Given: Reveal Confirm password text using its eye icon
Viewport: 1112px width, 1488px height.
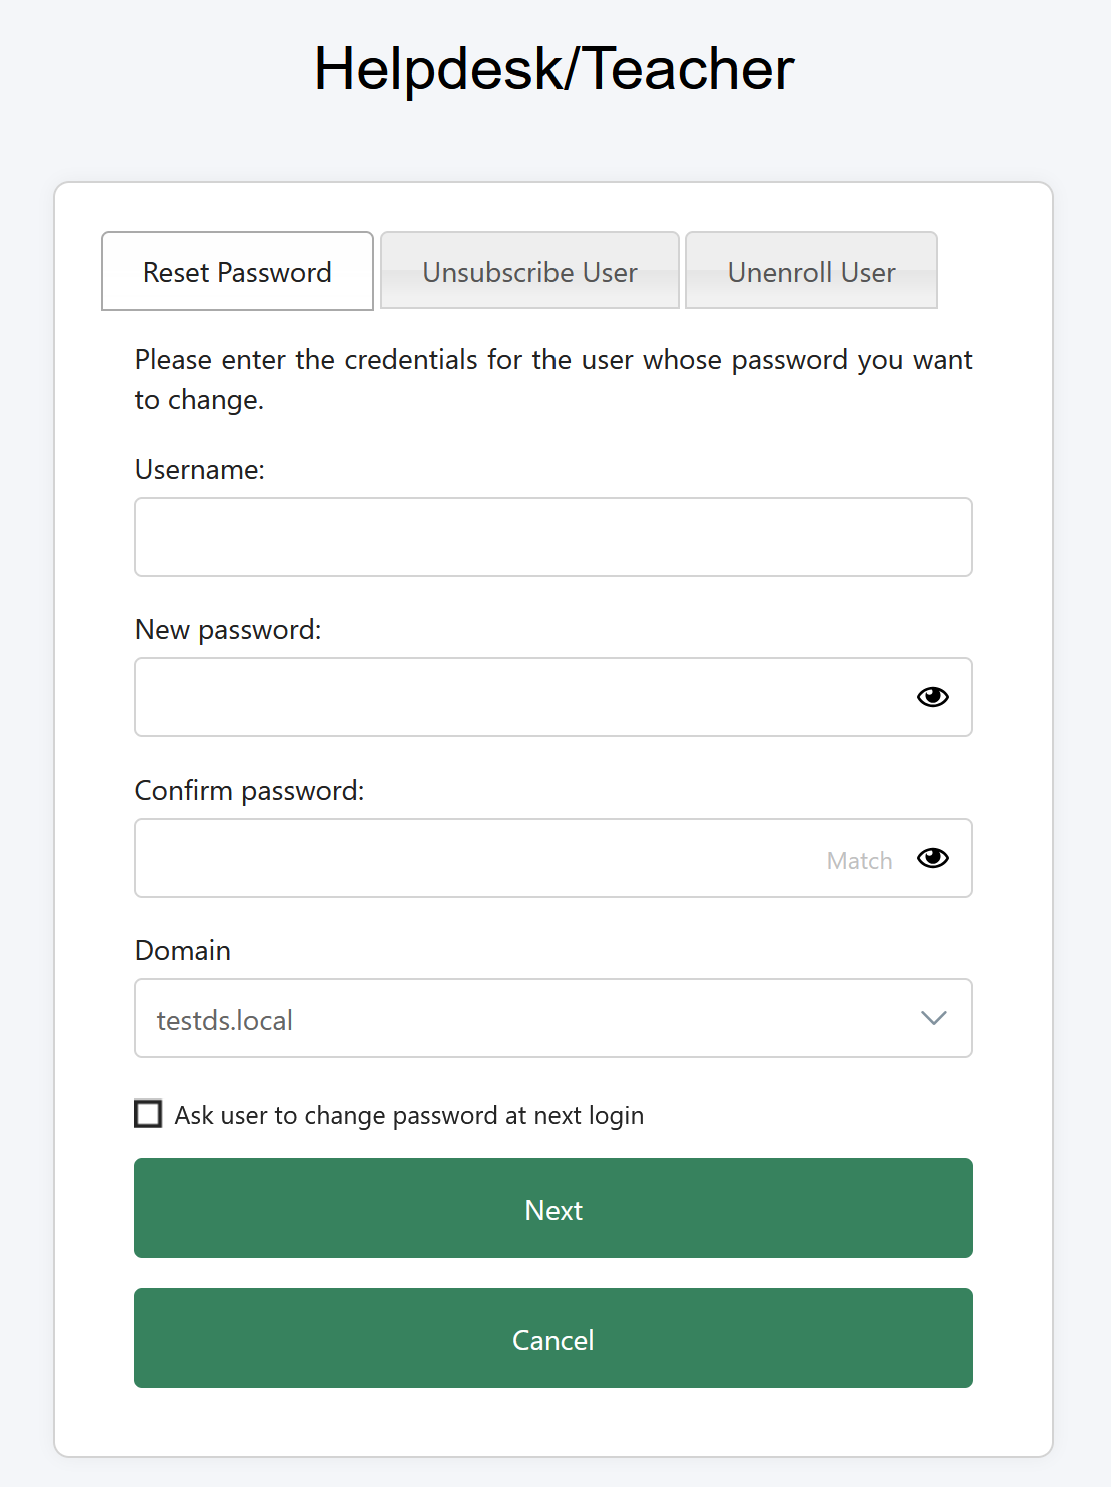Looking at the screenshot, I should tap(932, 858).
